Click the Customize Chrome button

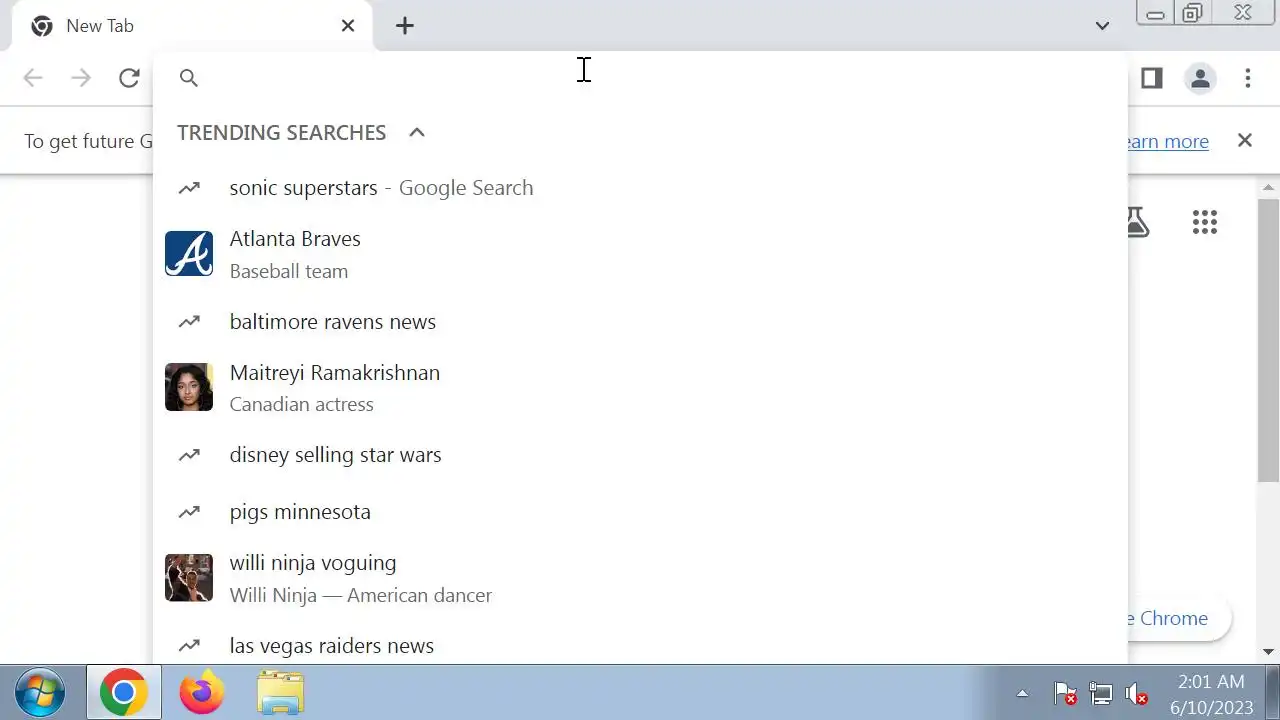point(1178,618)
